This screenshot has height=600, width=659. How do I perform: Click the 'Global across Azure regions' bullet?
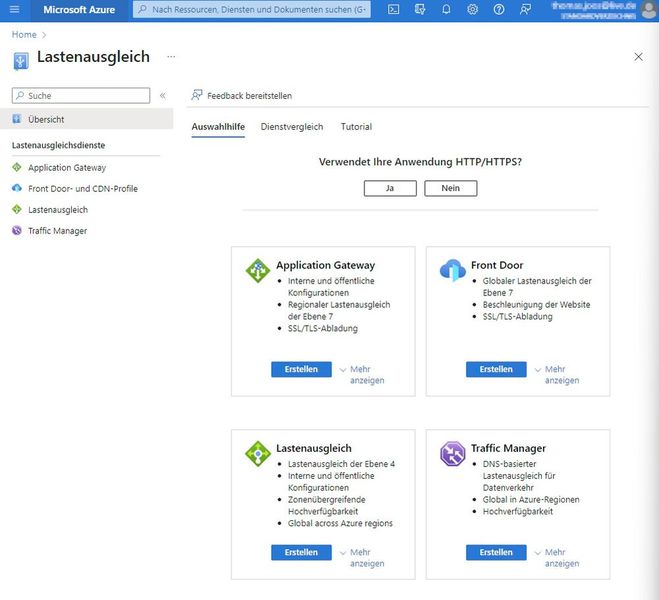(x=340, y=524)
